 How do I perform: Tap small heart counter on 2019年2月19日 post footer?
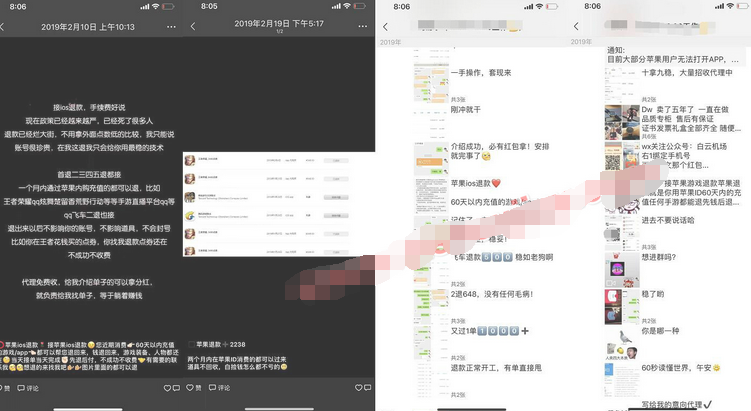(x=358, y=388)
